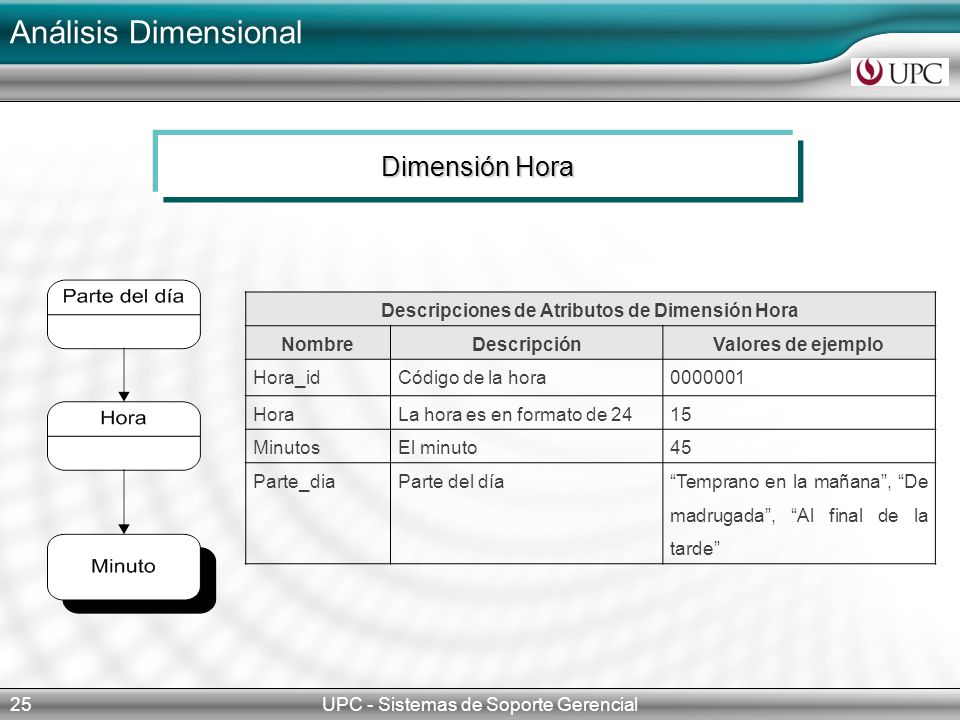The width and height of the screenshot is (960, 720).
Task: Select the 'Código de la hora' cell
Action: click(x=527, y=378)
